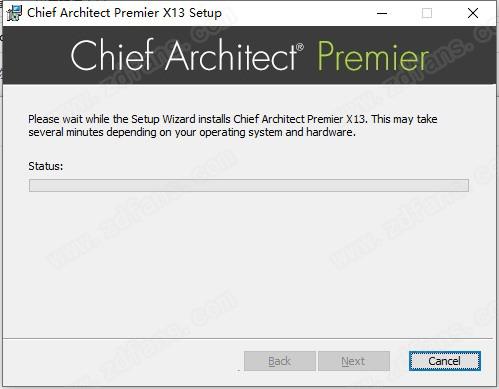Click the disabled maximize window button
The width and height of the screenshot is (499, 389).
point(427,13)
